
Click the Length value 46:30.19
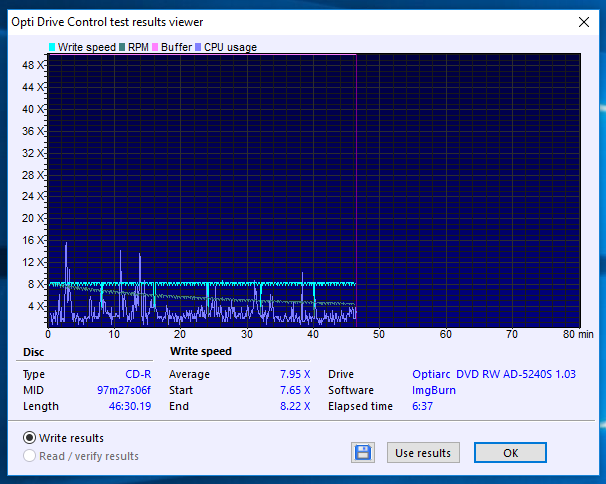click(130, 406)
